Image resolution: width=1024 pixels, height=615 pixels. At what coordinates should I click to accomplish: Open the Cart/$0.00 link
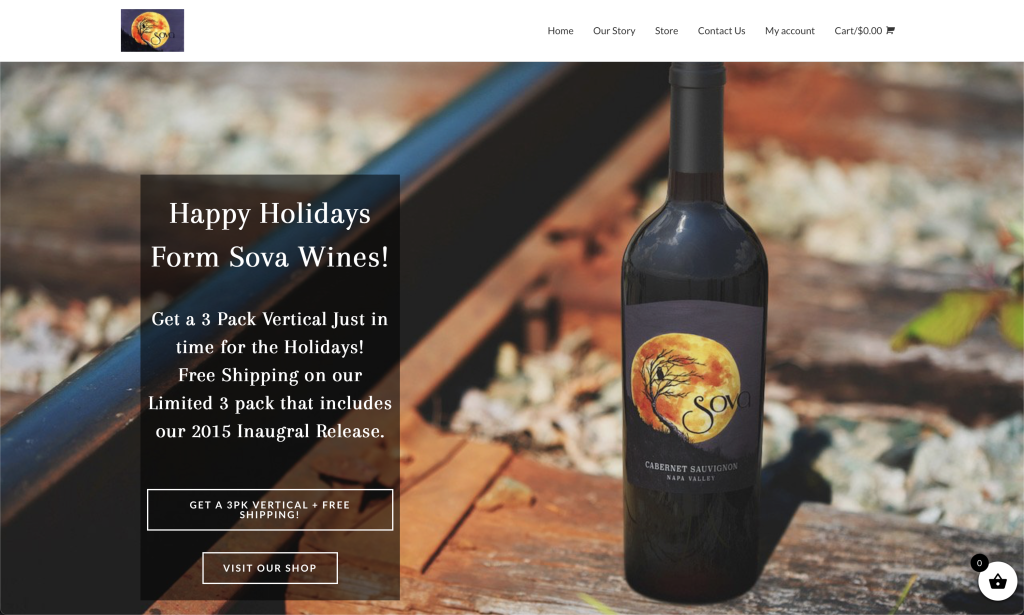(x=864, y=31)
